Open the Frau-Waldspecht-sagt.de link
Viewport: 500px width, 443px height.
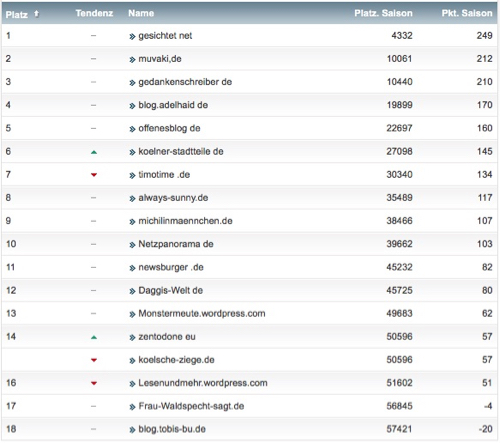point(191,406)
